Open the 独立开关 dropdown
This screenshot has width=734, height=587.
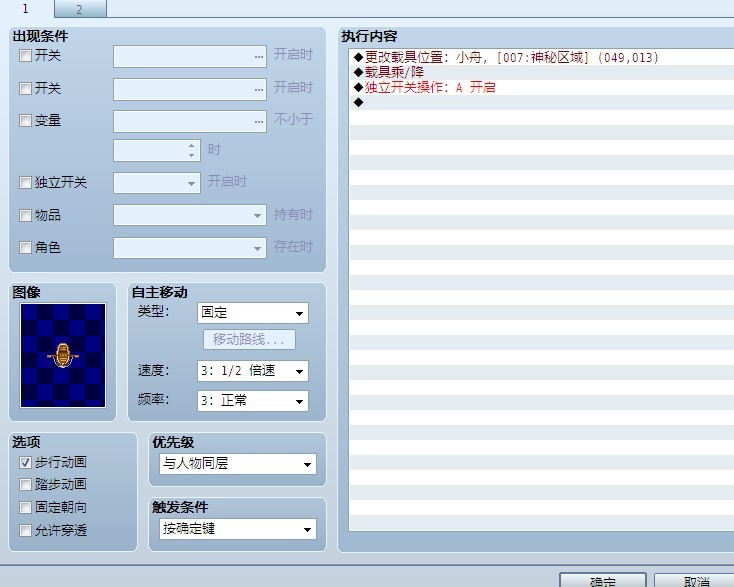coord(157,183)
